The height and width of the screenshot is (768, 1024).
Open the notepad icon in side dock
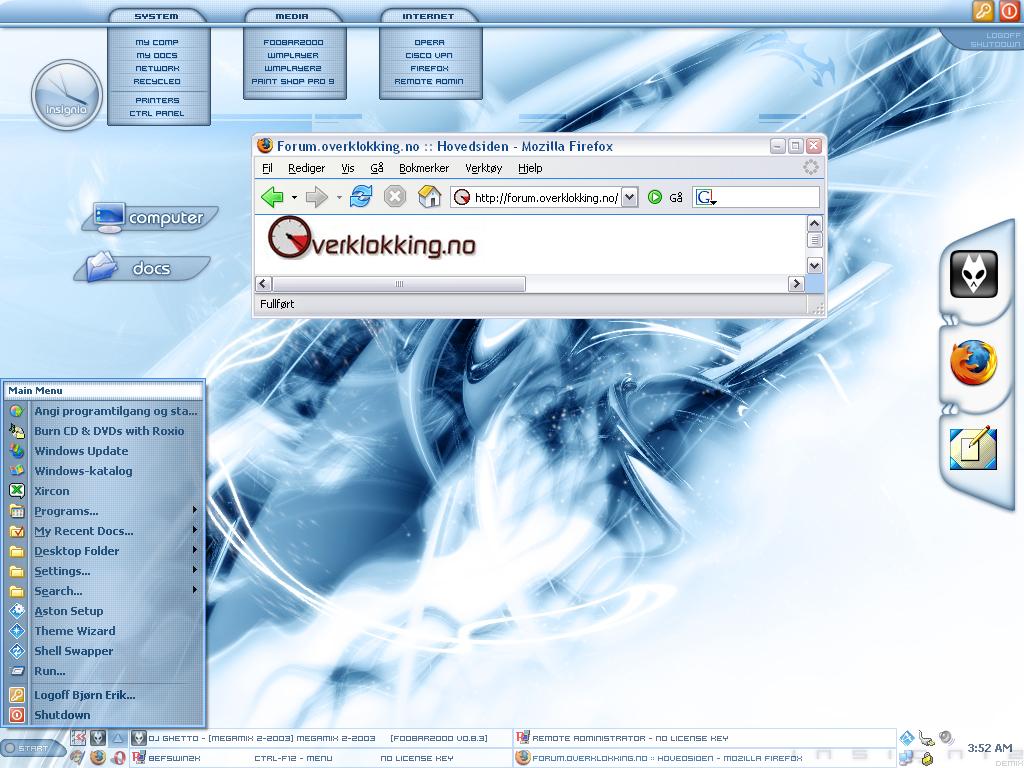973,448
